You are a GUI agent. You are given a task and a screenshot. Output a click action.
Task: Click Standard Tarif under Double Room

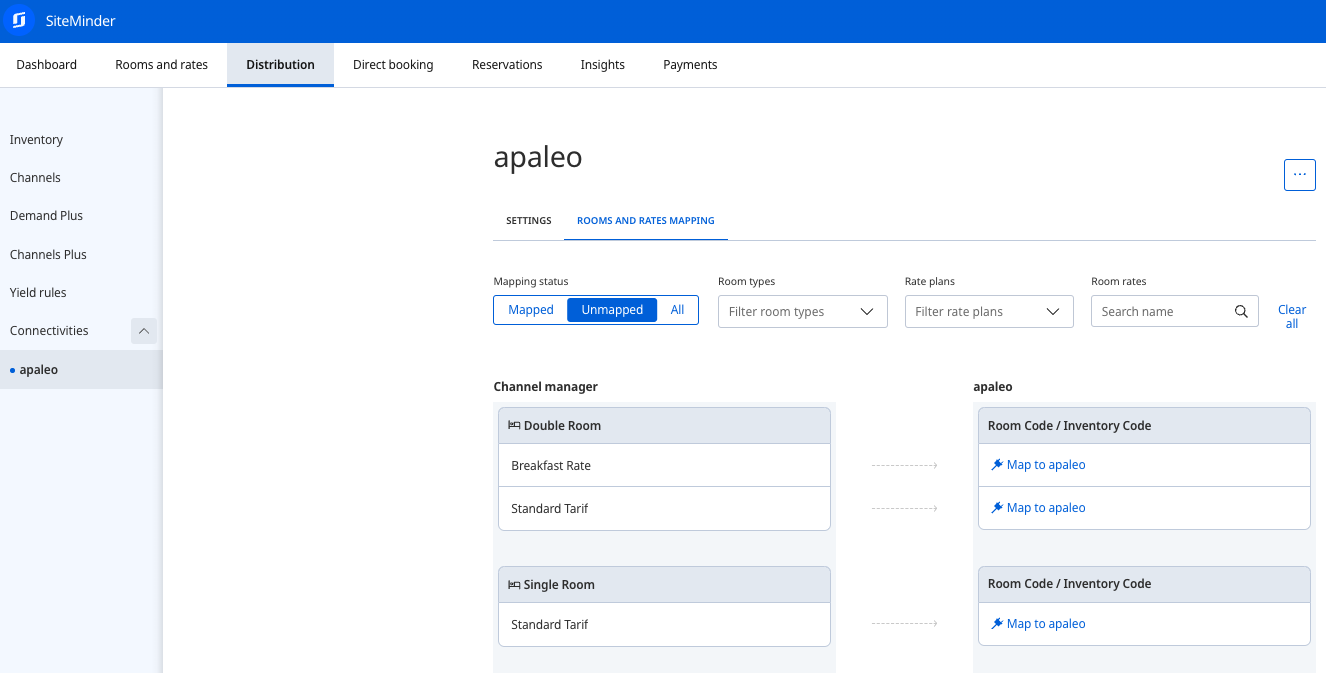tap(664, 509)
